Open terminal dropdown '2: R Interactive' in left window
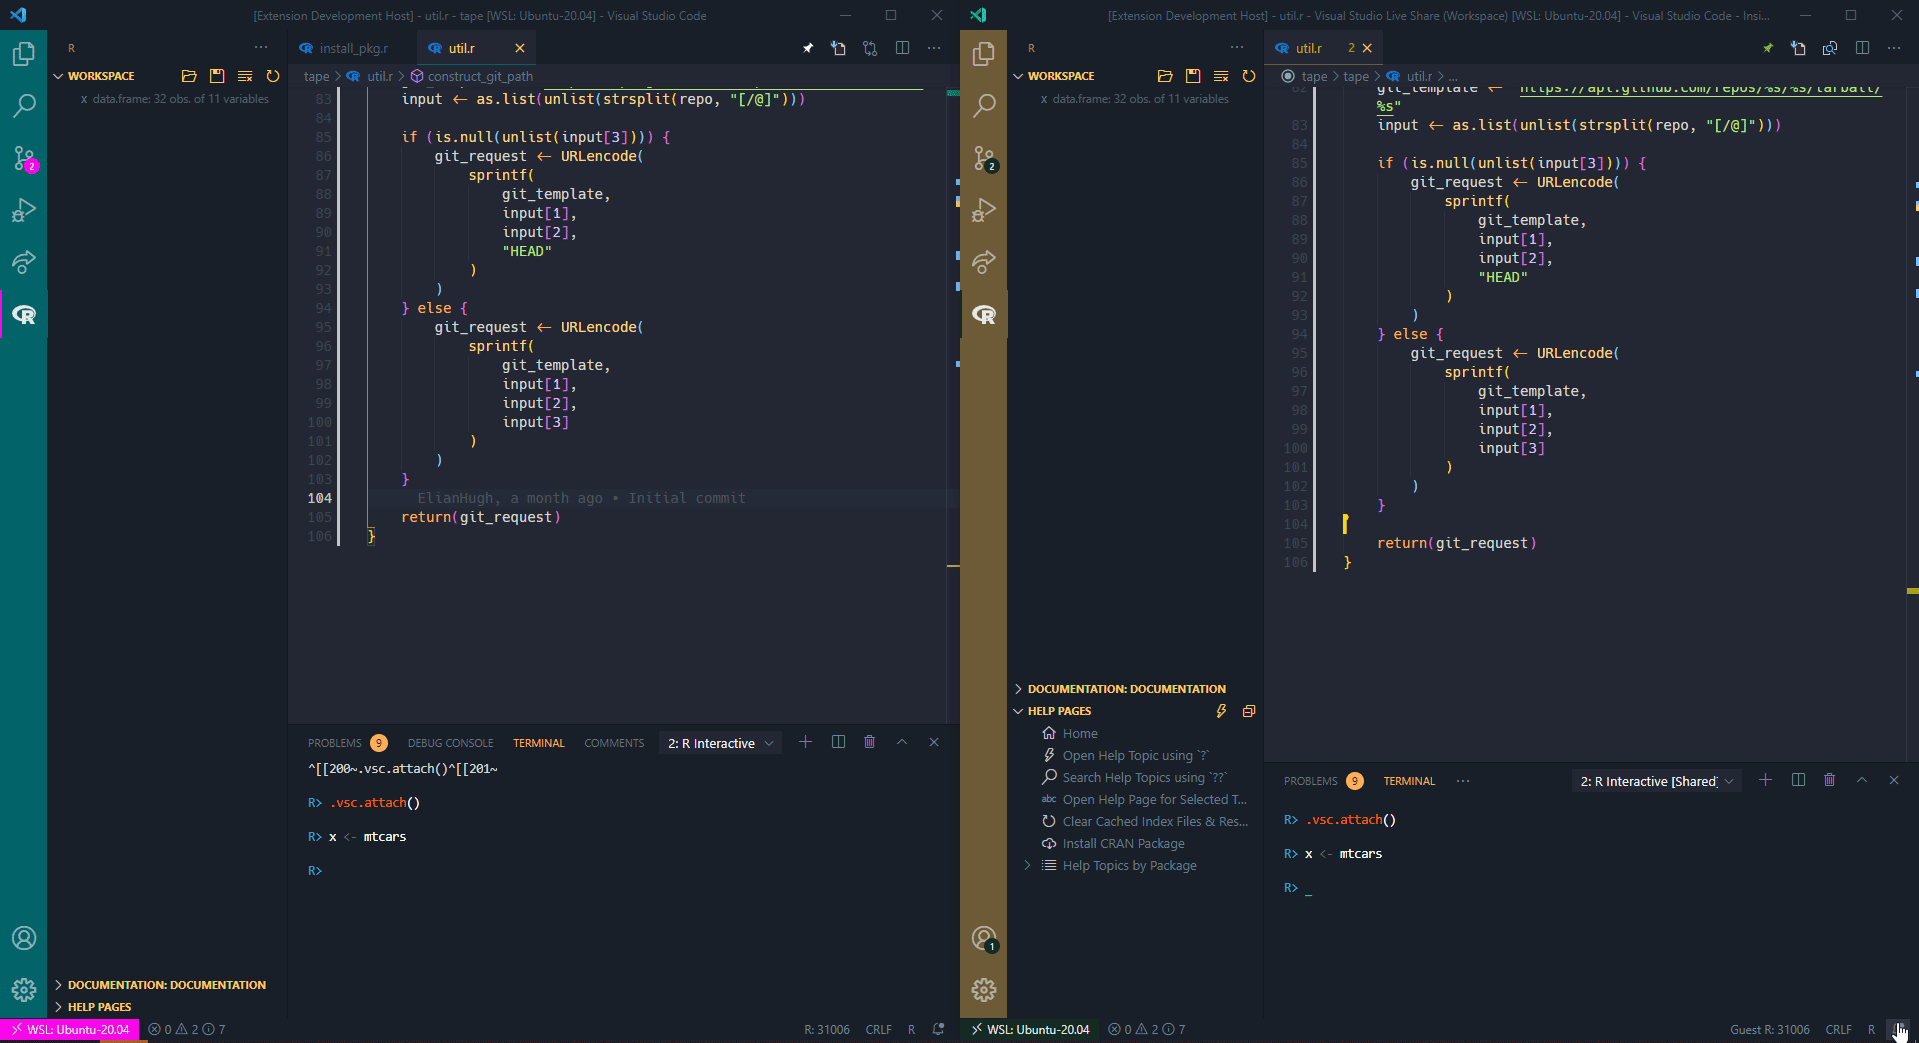Viewport: 1919px width, 1043px height. [721, 743]
